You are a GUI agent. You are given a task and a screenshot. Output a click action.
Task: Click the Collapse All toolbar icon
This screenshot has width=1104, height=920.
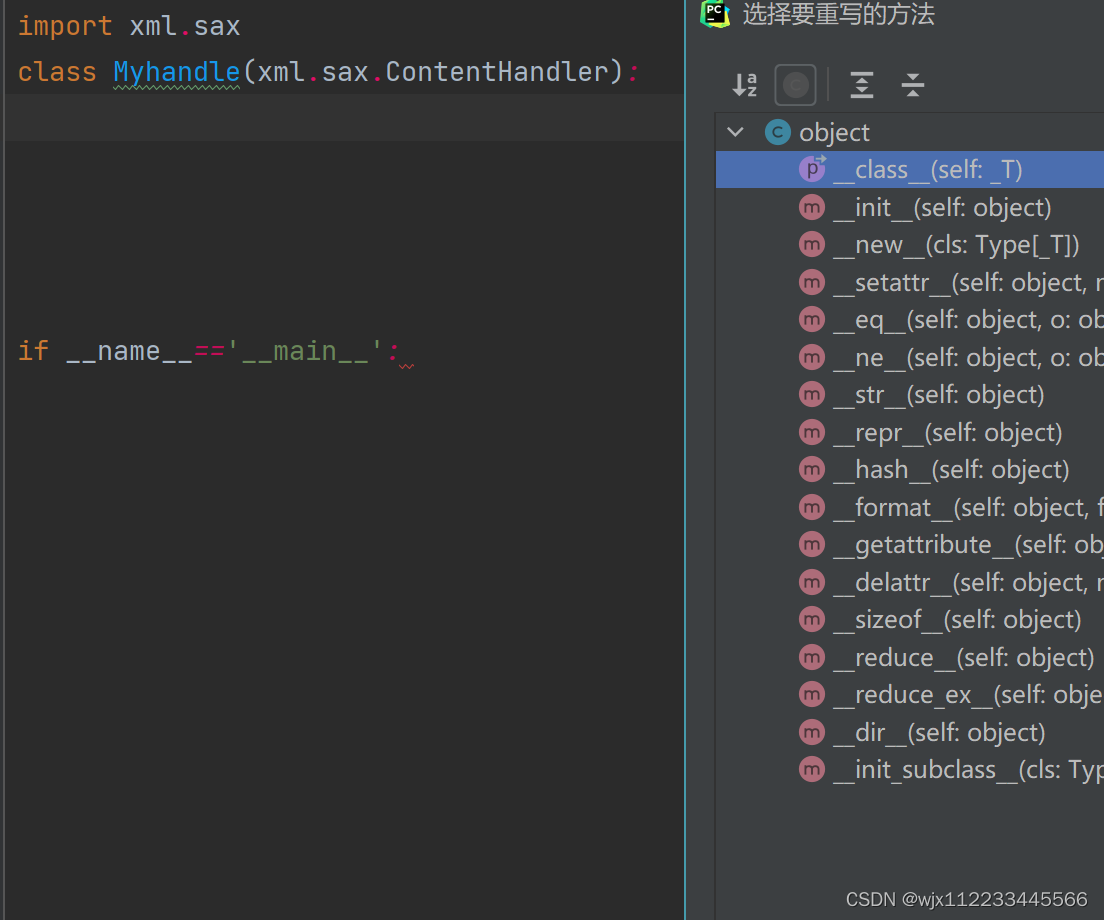coord(912,85)
